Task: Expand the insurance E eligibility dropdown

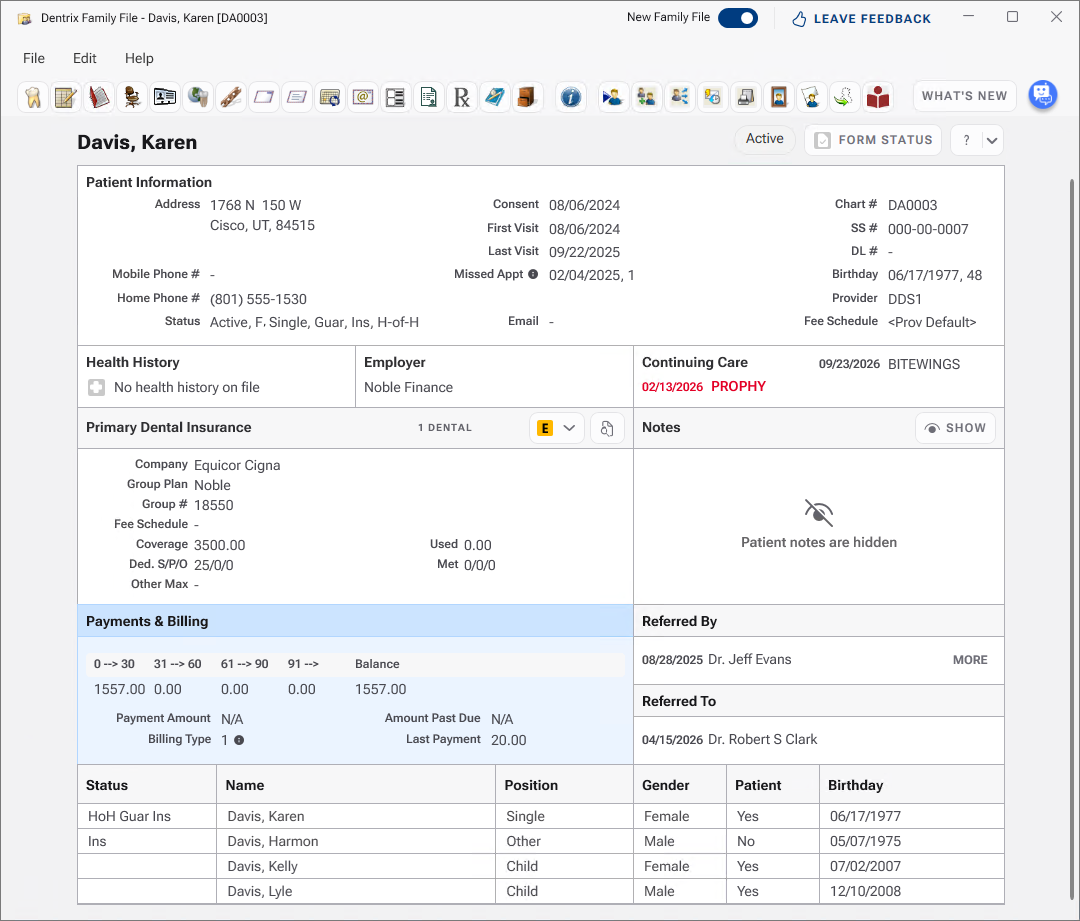Action: coord(557,428)
